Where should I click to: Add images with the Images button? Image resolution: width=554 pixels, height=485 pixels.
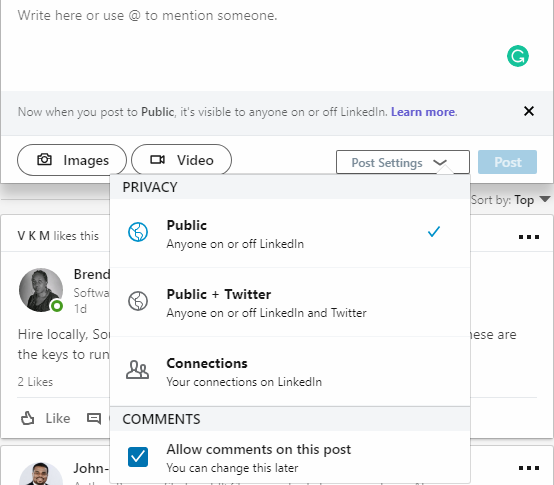coord(72,160)
